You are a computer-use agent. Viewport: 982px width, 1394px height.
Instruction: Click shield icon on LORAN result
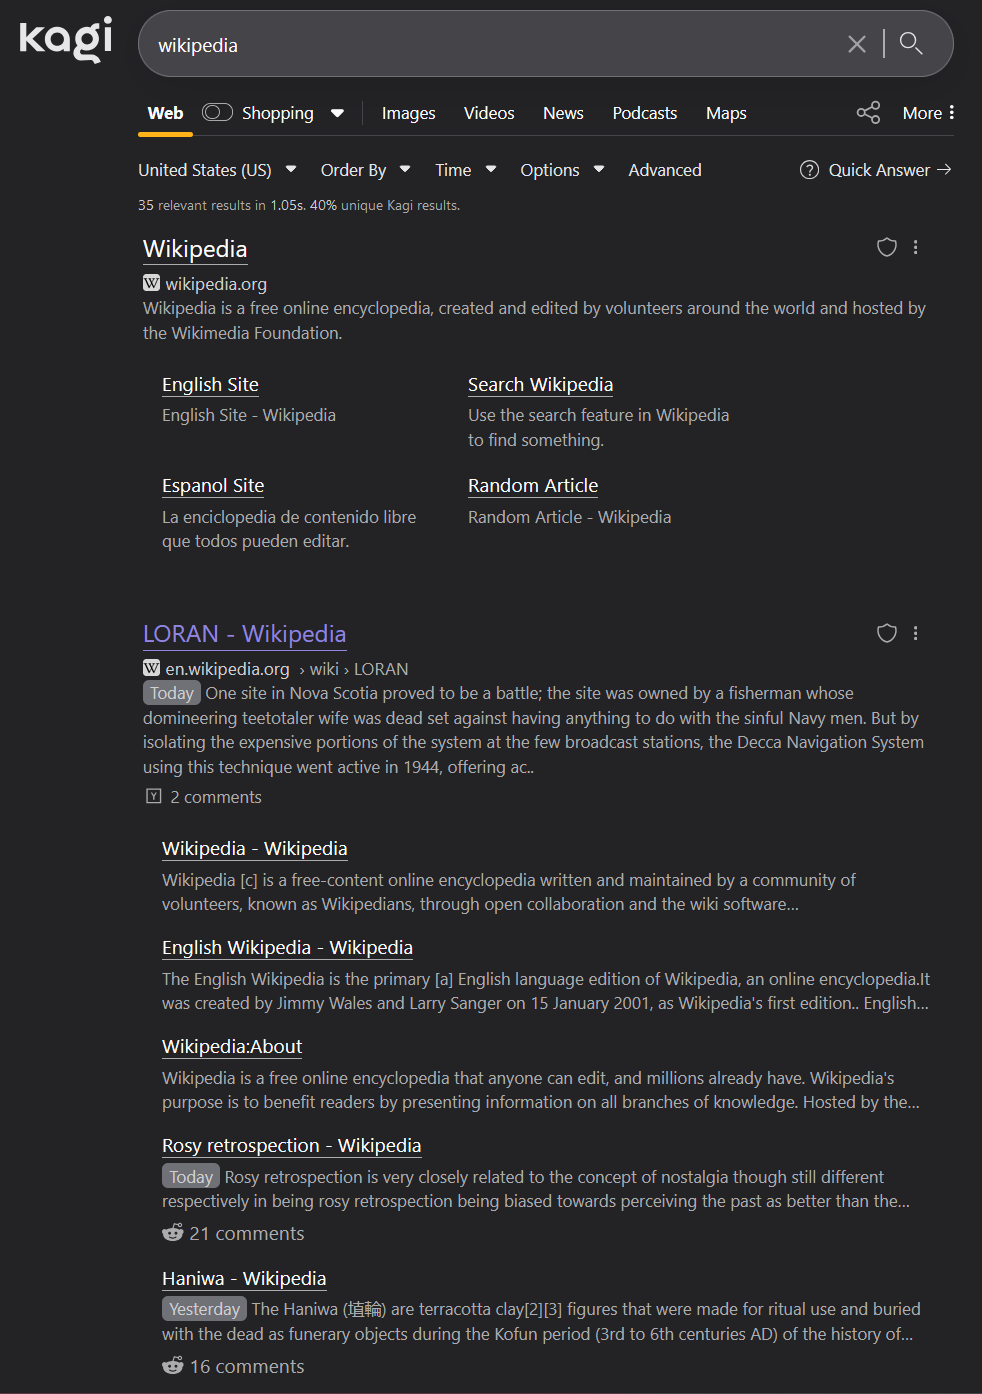click(886, 633)
